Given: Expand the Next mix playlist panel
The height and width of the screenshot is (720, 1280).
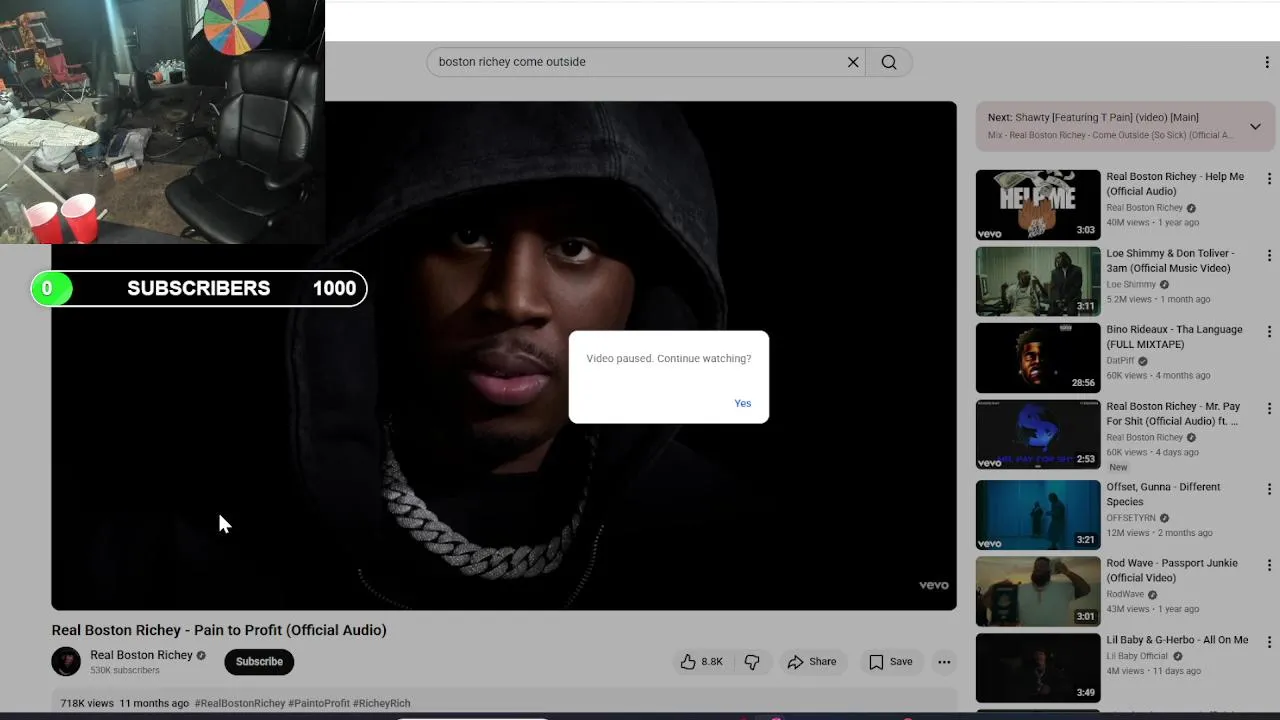Looking at the screenshot, I should click(x=1255, y=127).
